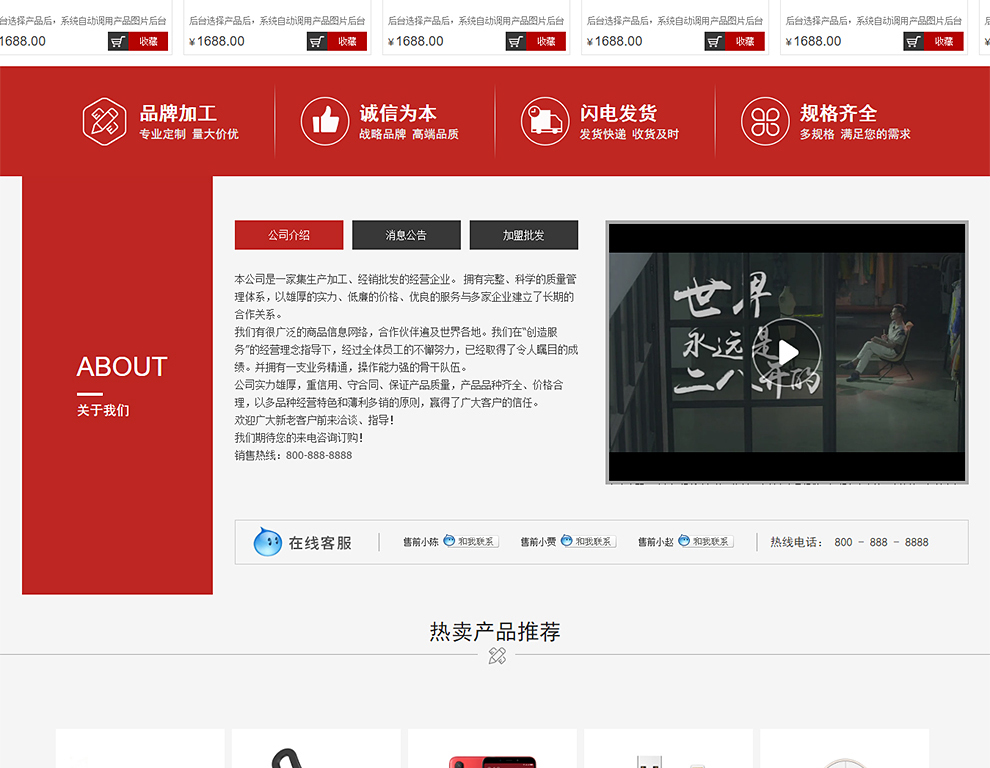Image resolution: width=990 pixels, height=768 pixels.
Task: Click the 在线客服 label text
Action: (x=320, y=543)
